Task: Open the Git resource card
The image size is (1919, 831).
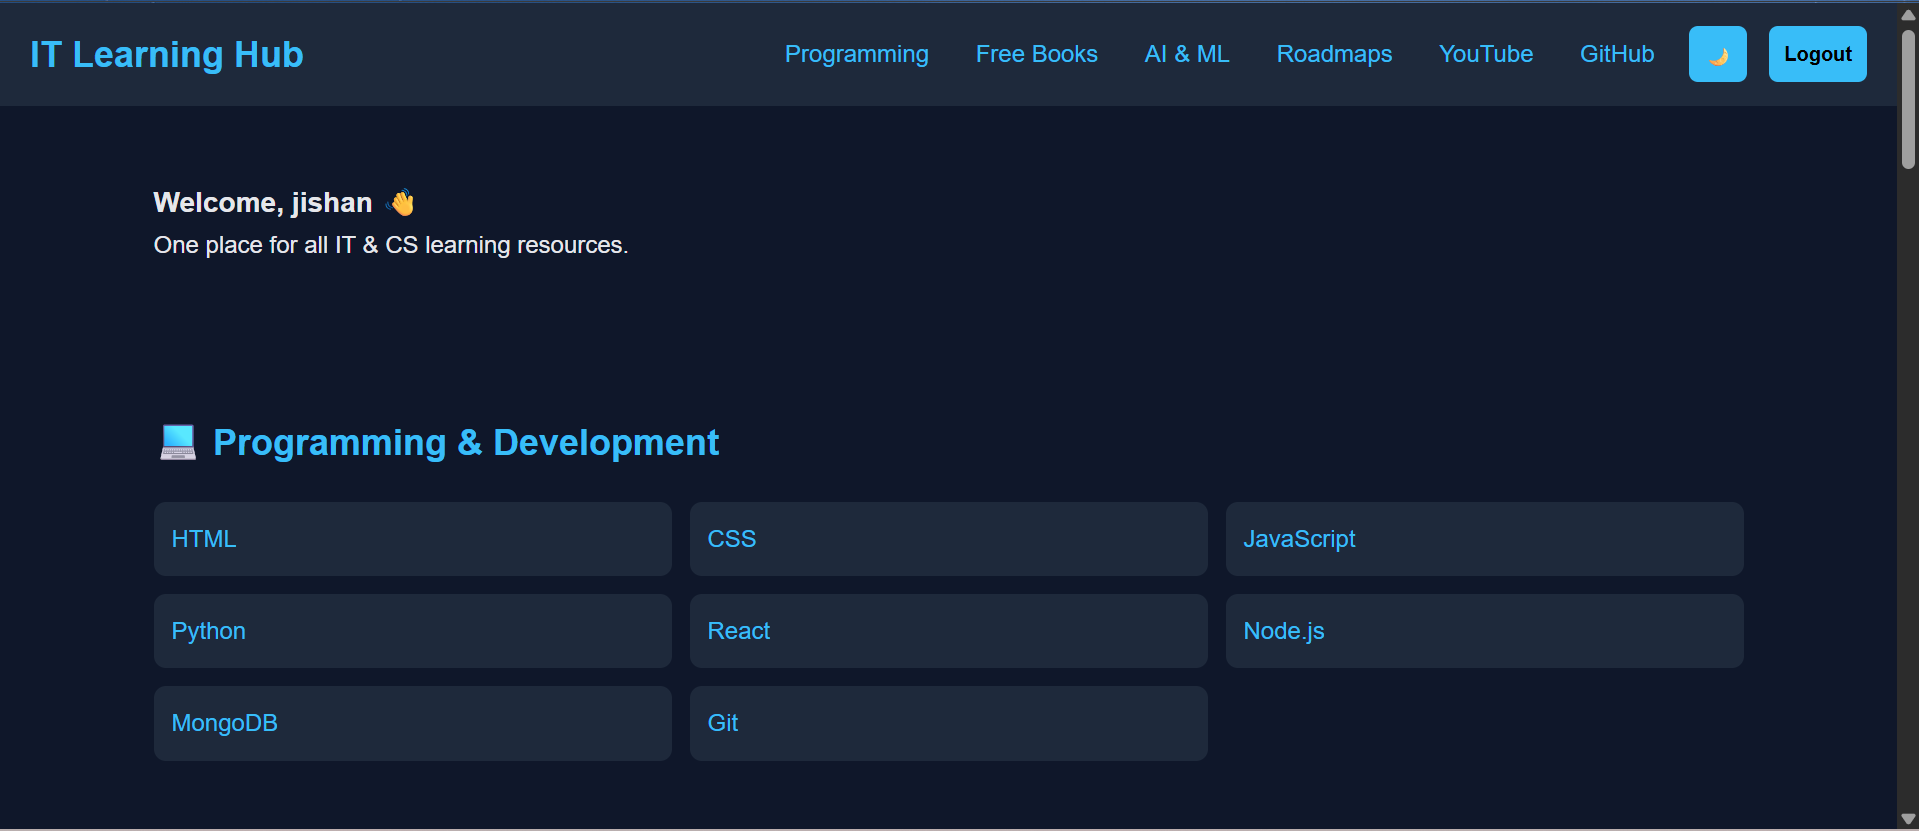Action: [948, 723]
